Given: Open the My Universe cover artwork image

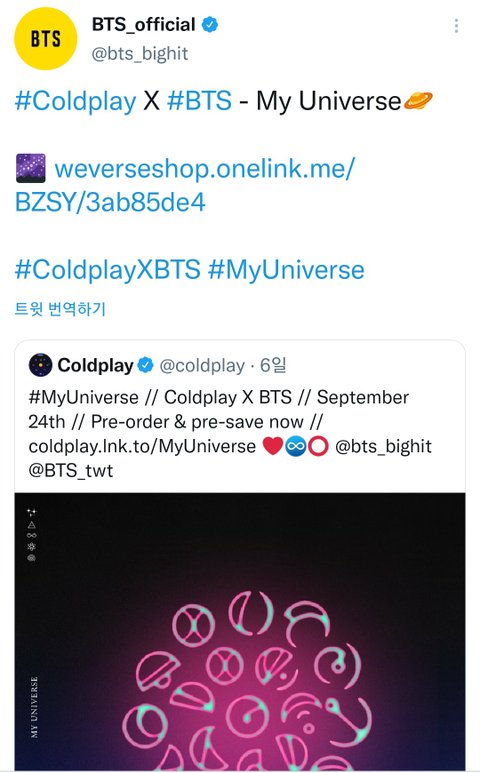Looking at the screenshot, I should click(240, 632).
